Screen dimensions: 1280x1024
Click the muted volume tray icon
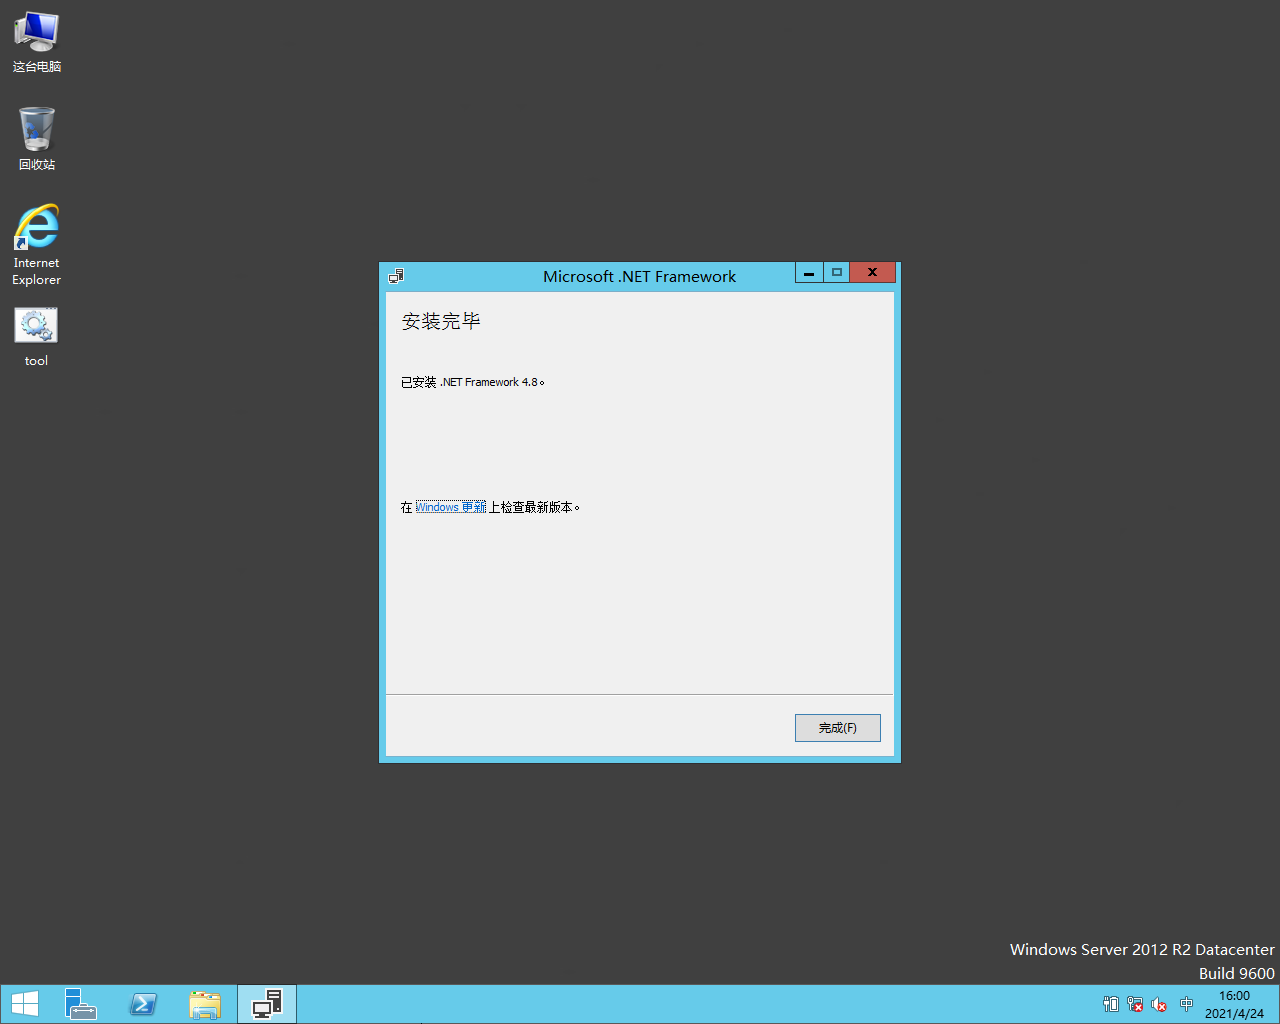tap(1159, 1004)
